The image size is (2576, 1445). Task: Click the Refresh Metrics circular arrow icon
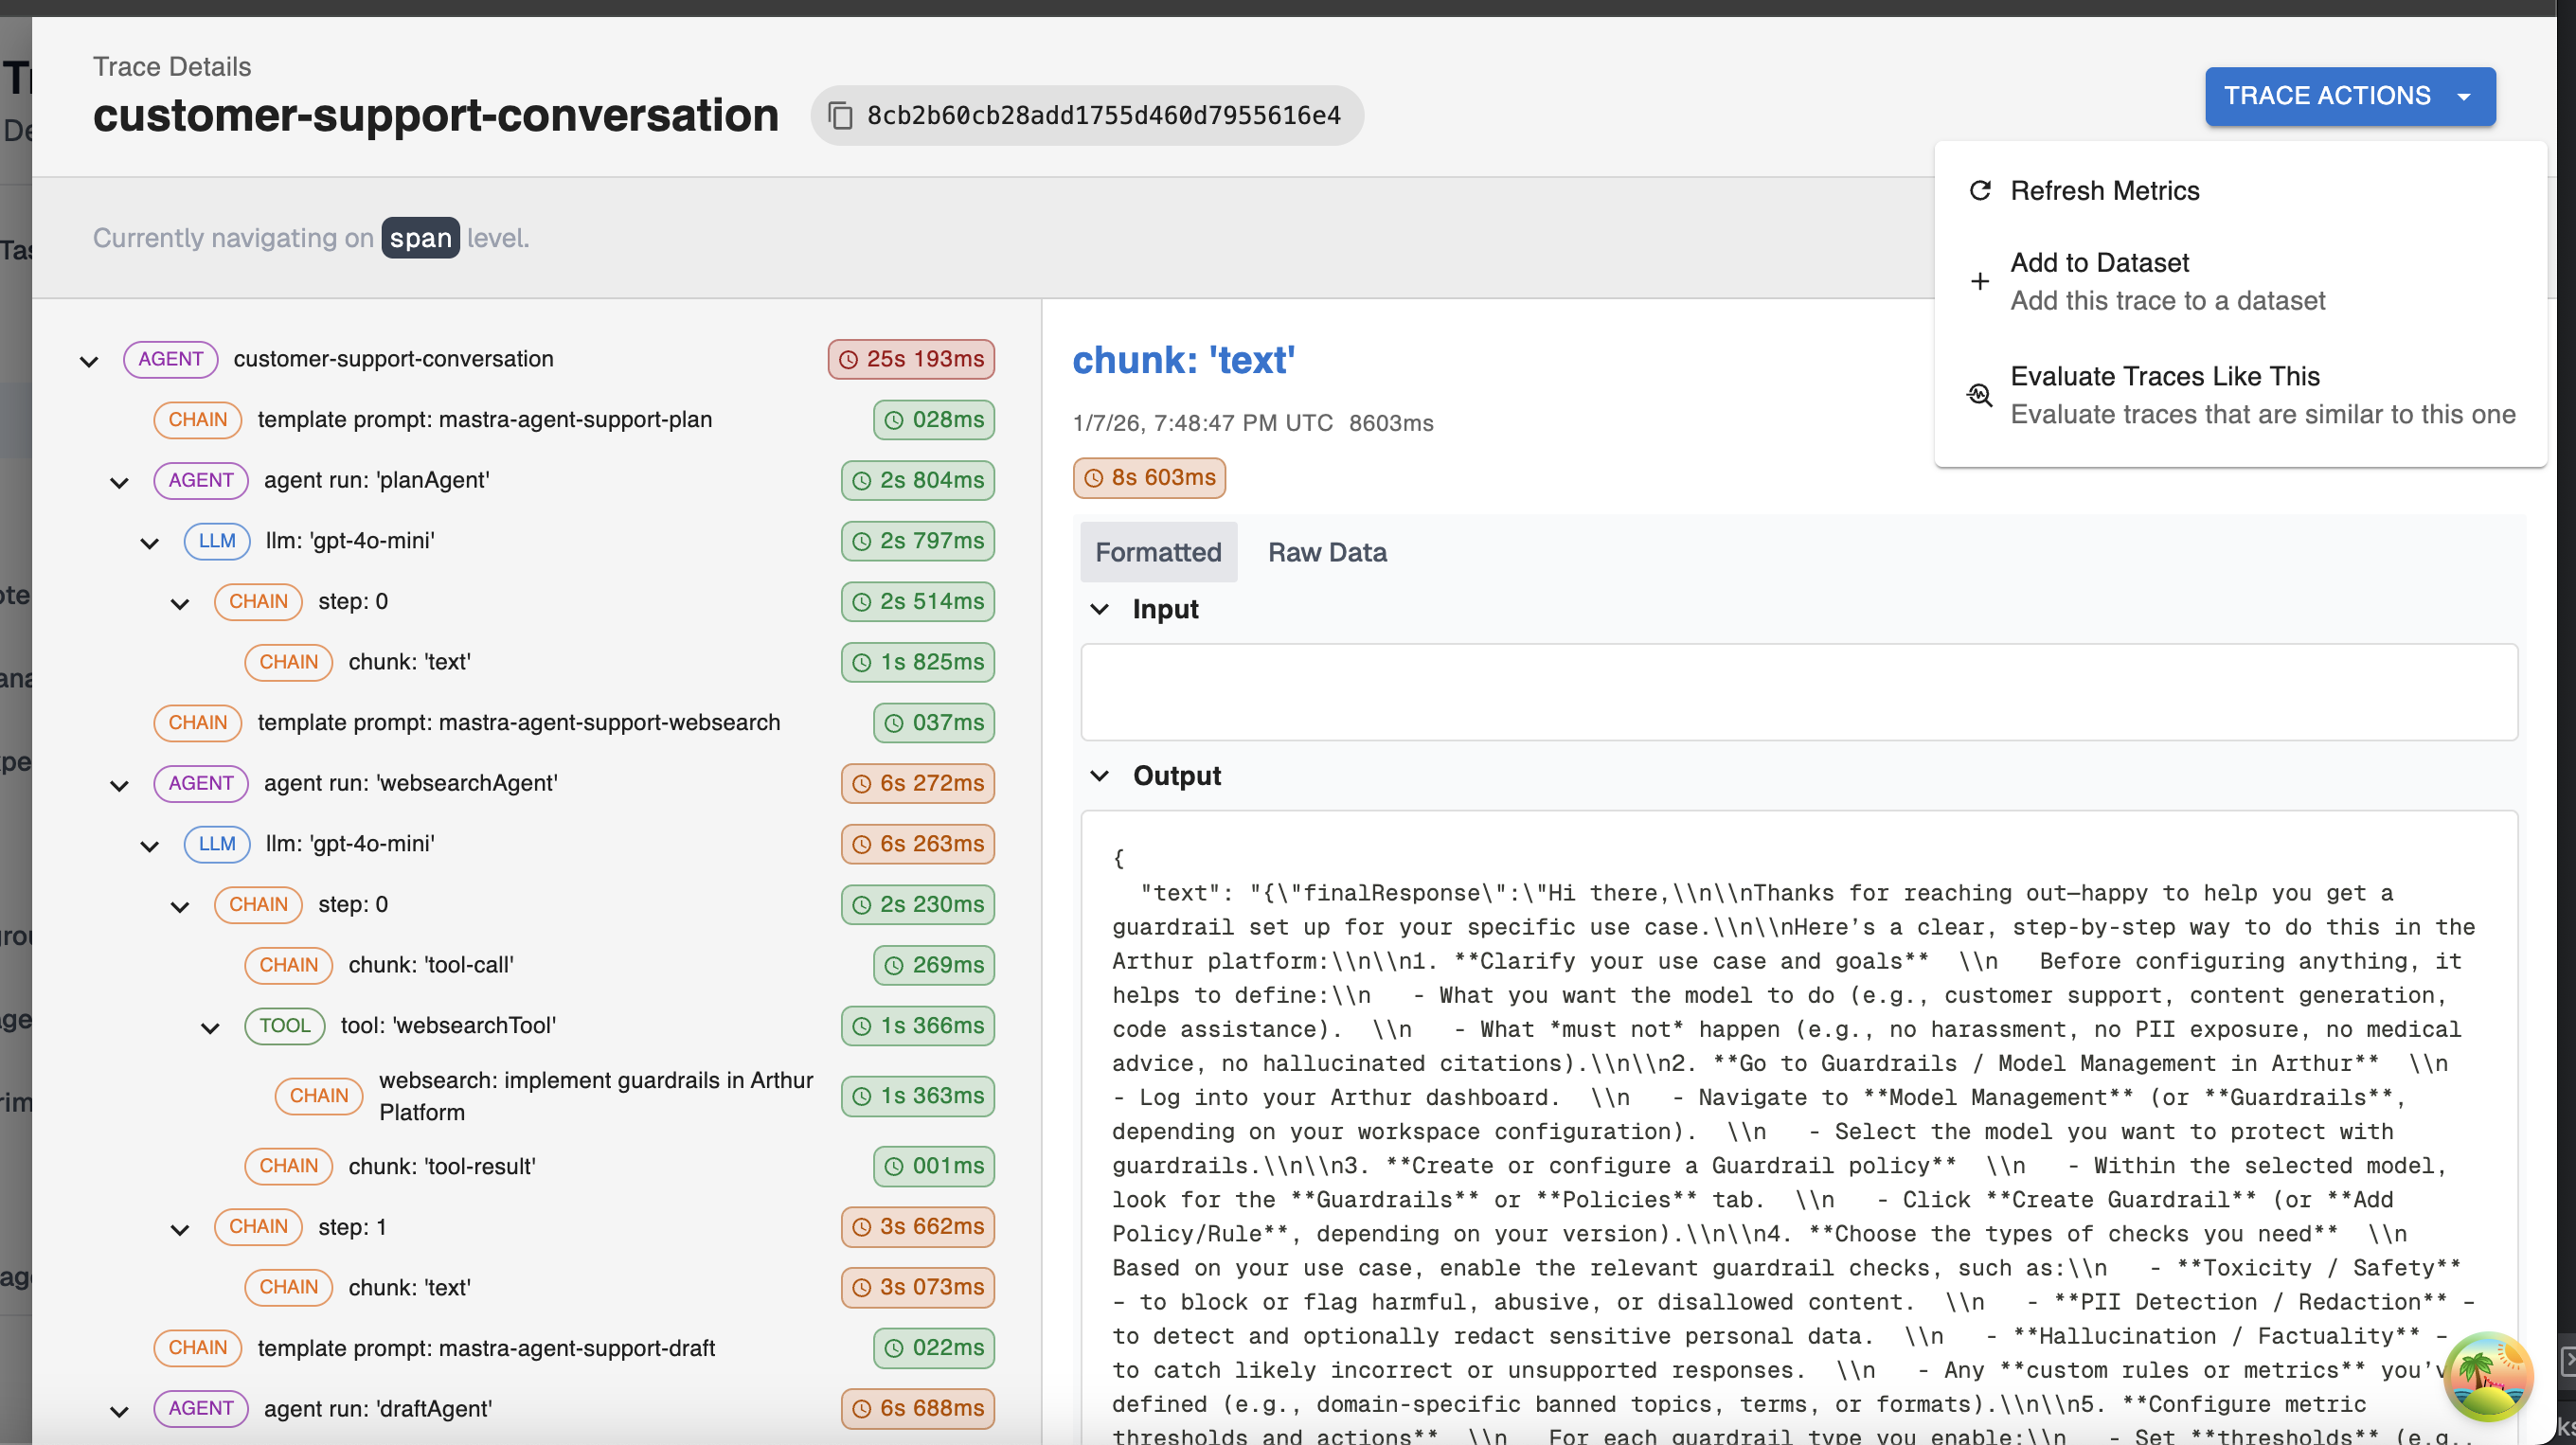click(1979, 190)
